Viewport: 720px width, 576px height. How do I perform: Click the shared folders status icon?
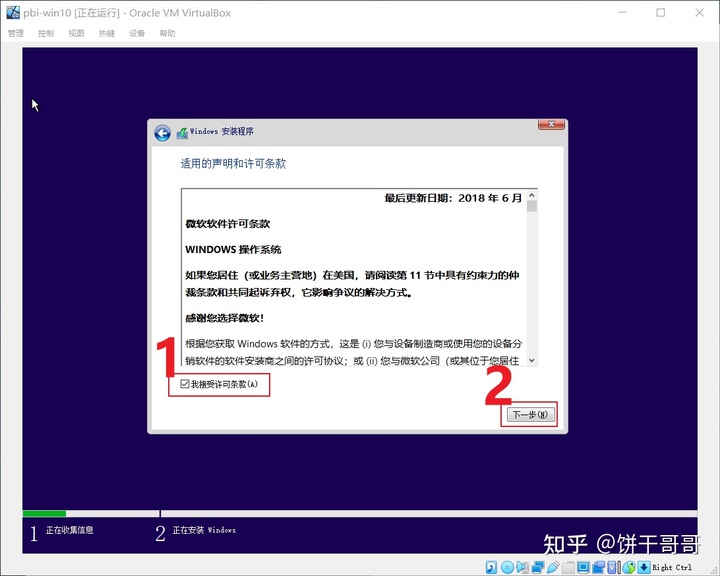(568, 567)
